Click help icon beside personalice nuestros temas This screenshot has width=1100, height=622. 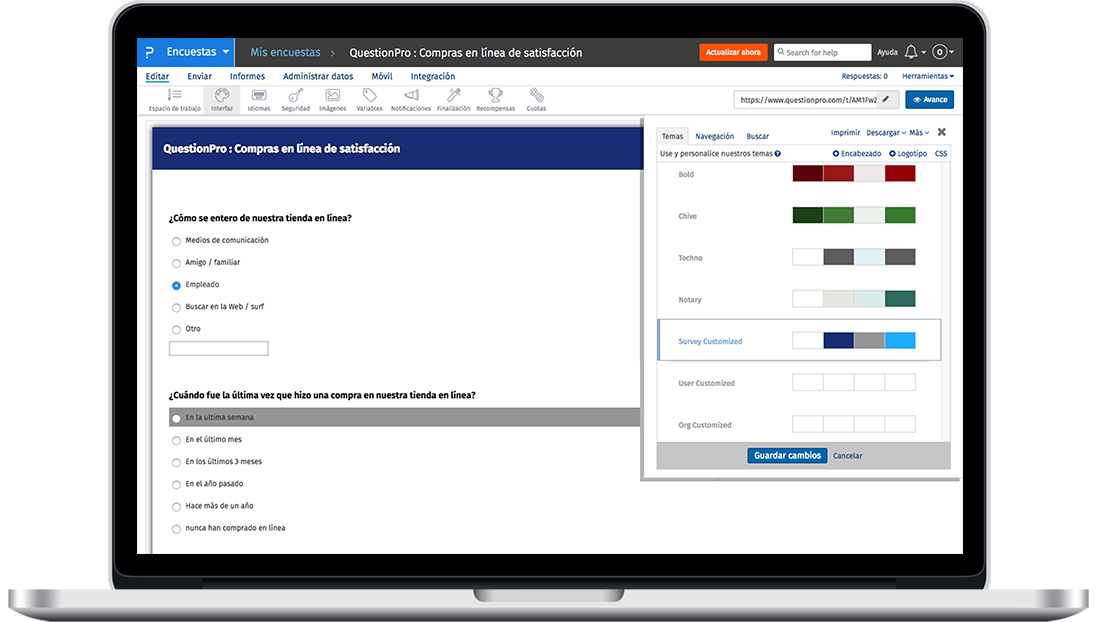click(x=777, y=154)
